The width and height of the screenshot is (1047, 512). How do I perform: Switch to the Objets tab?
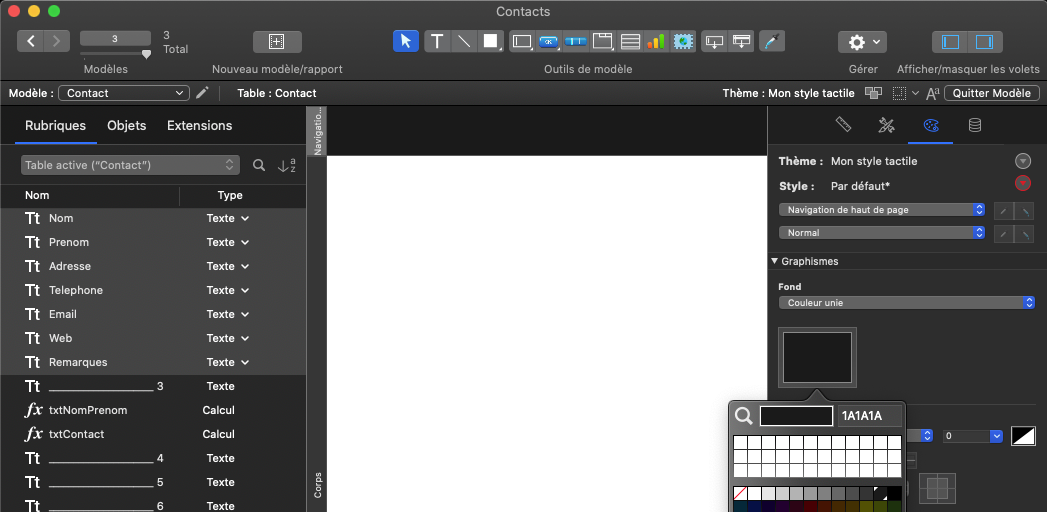127,126
